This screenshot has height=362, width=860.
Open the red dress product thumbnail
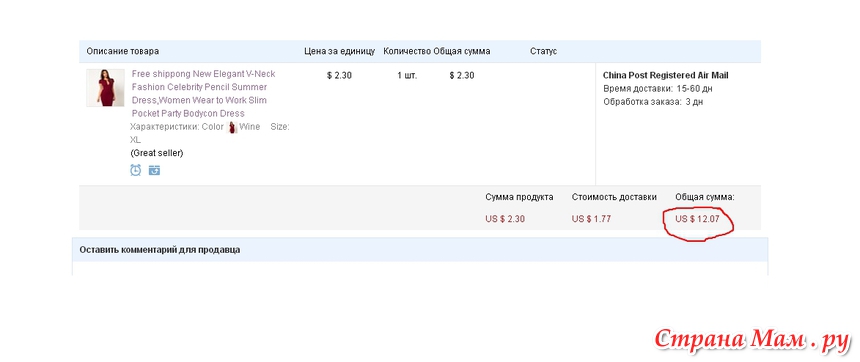pos(105,88)
